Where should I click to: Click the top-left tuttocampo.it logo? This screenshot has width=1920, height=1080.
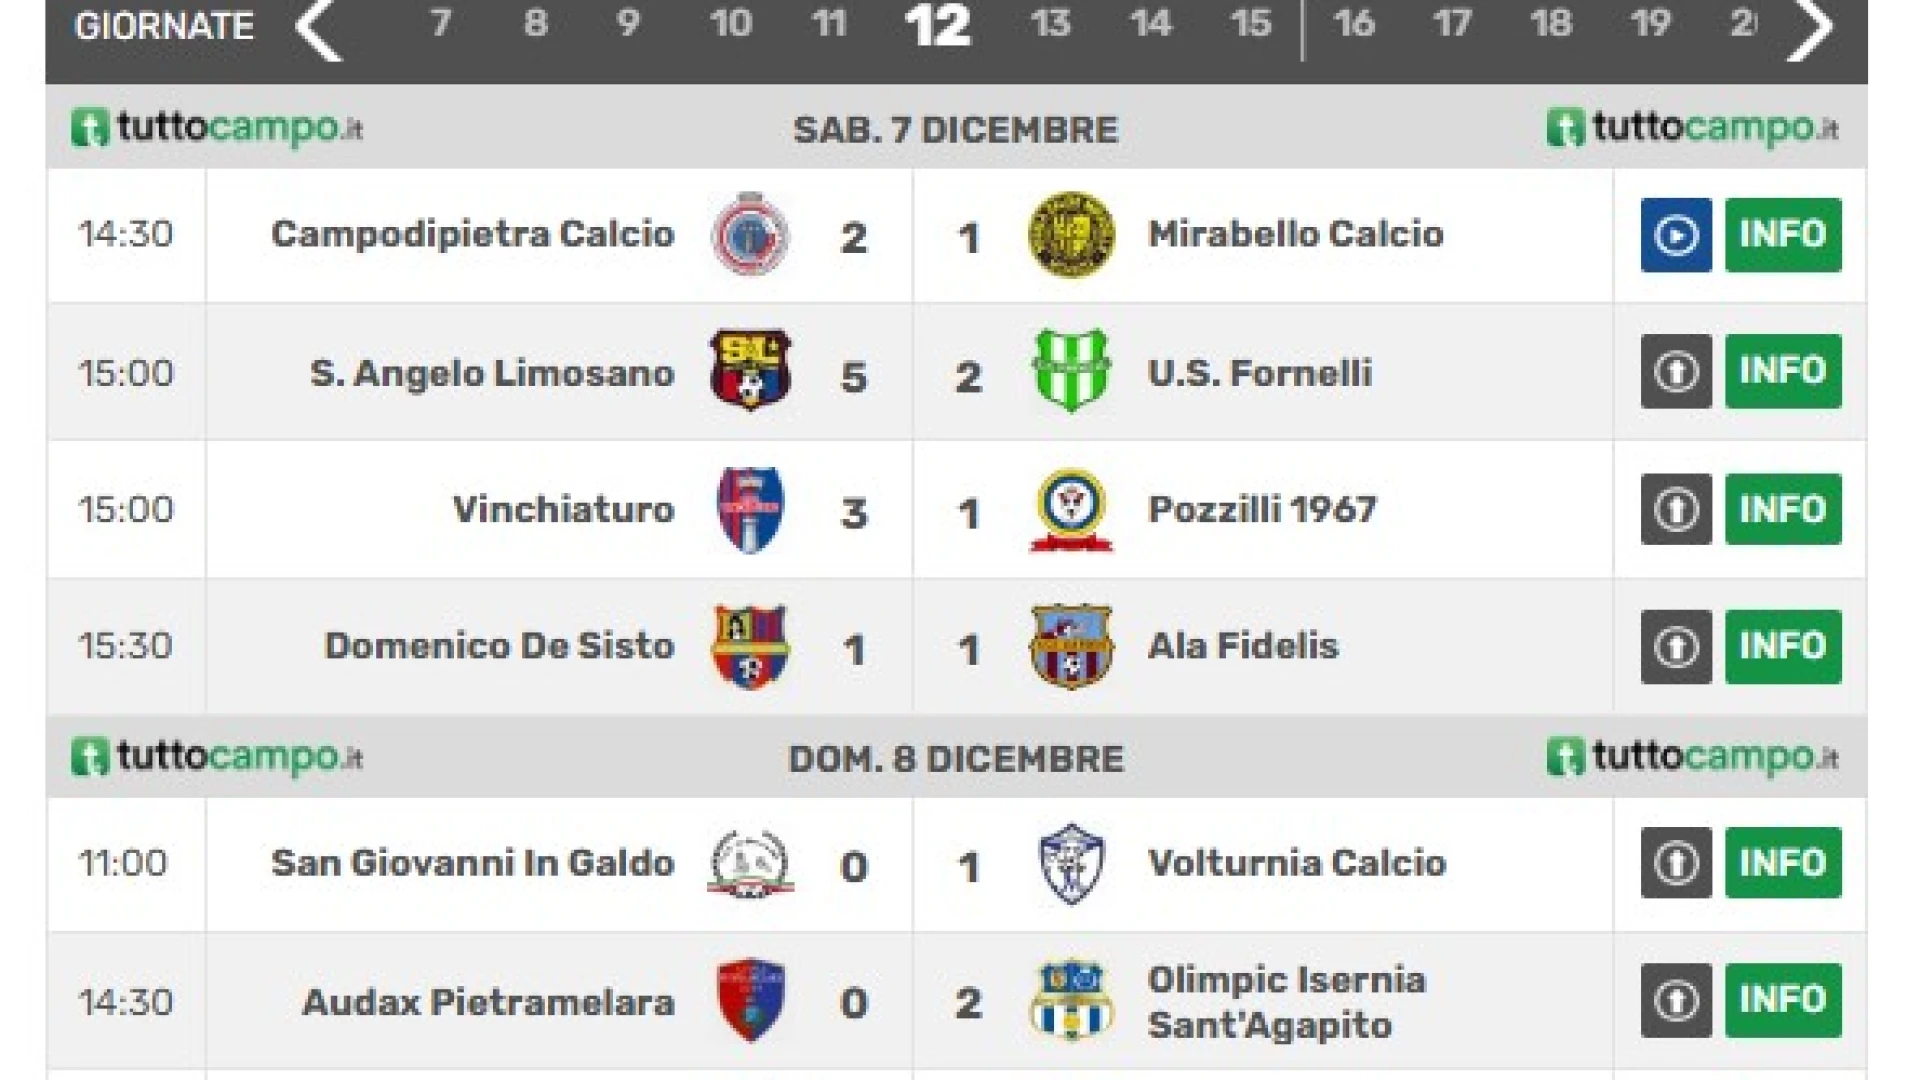pyautogui.click(x=217, y=129)
